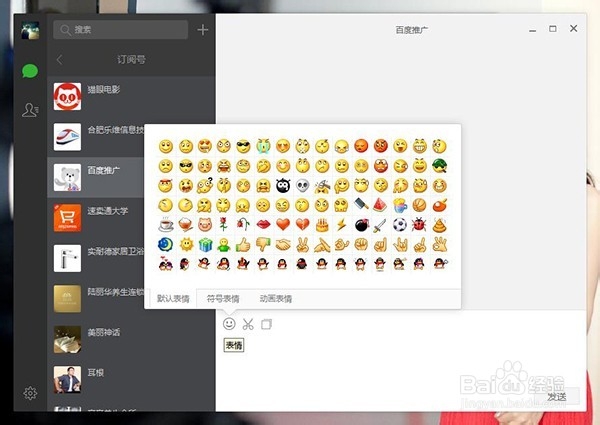Open the 猫眼电影 subscription
The image size is (600, 425).
click(131, 96)
